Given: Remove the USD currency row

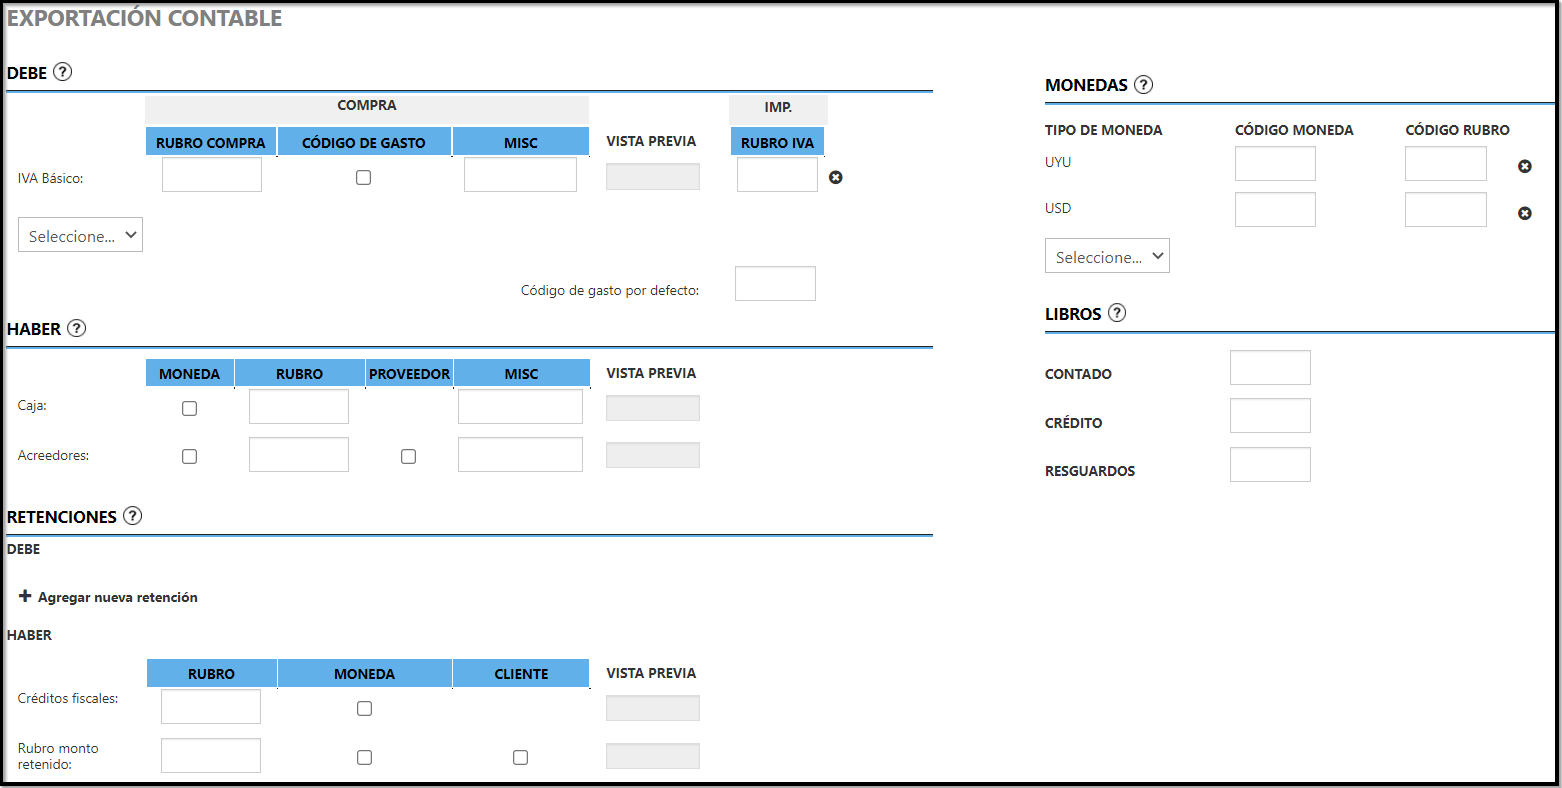Looking at the screenshot, I should 1524,213.
